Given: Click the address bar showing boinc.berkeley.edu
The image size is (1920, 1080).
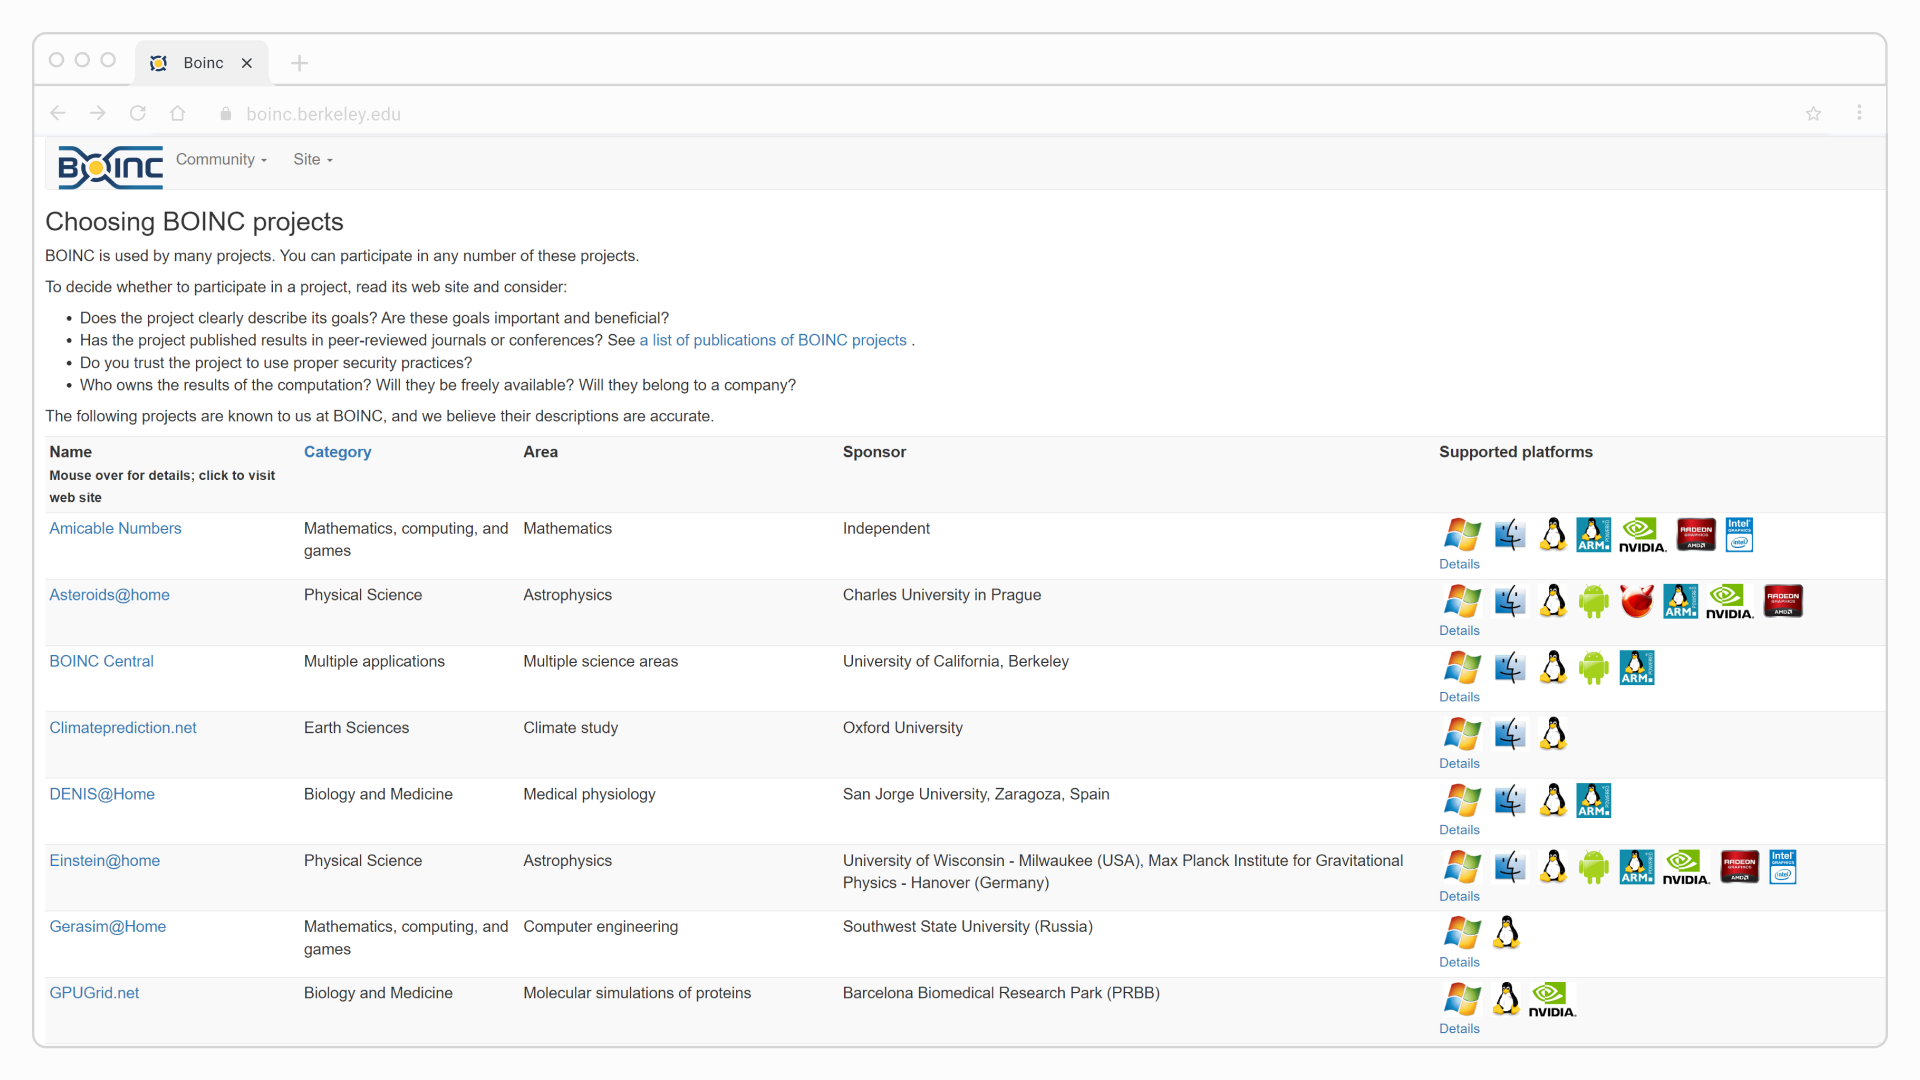Looking at the screenshot, I should point(323,114).
